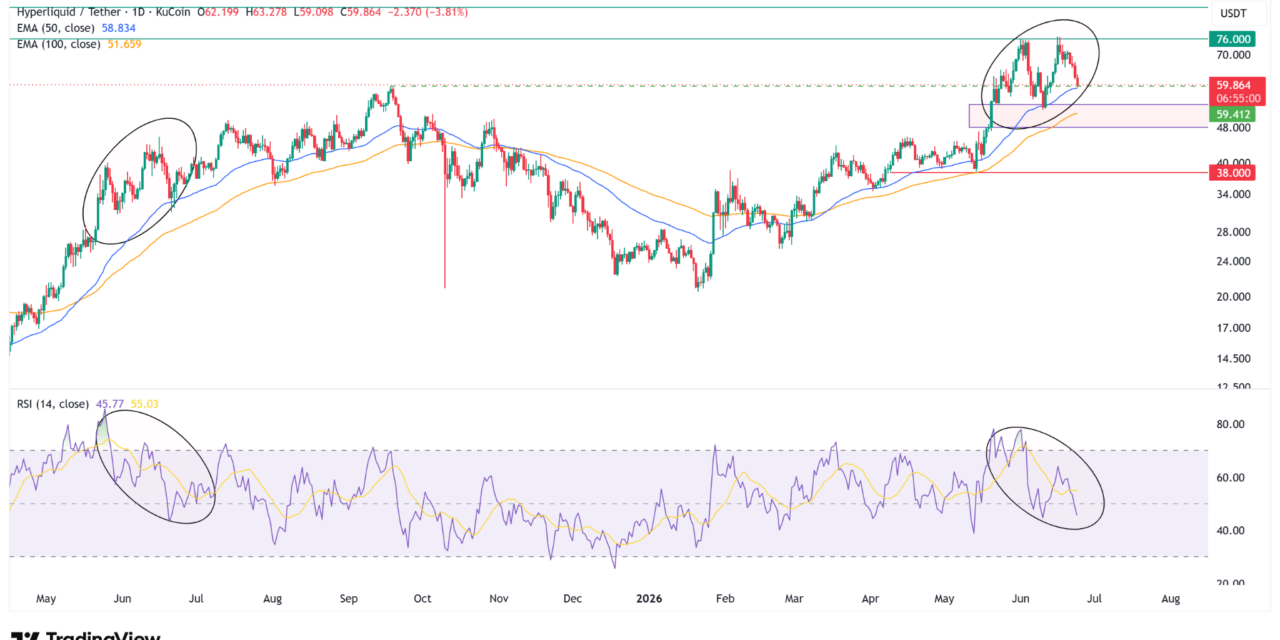The width and height of the screenshot is (1280, 640).
Task: Click the 40.00 RSI axis tick
Action: [x=1230, y=531]
